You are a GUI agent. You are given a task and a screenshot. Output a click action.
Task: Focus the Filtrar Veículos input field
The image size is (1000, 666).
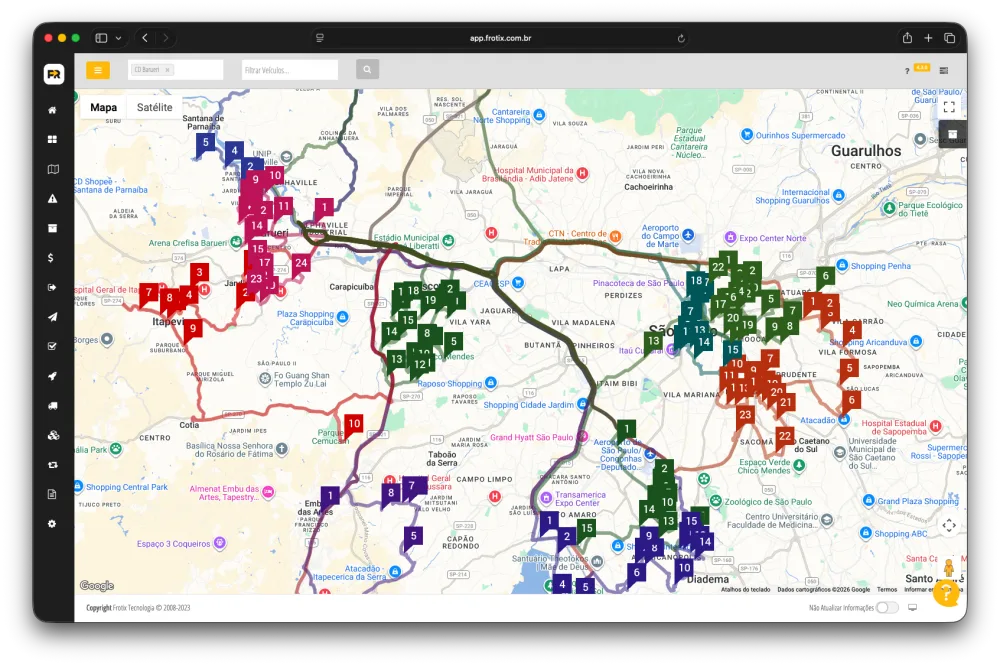[290, 70]
